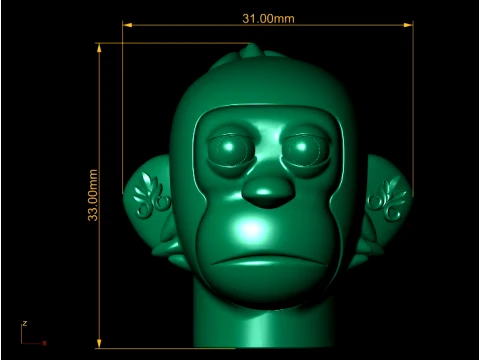Click the 31.00mm width dimension label

268,18
